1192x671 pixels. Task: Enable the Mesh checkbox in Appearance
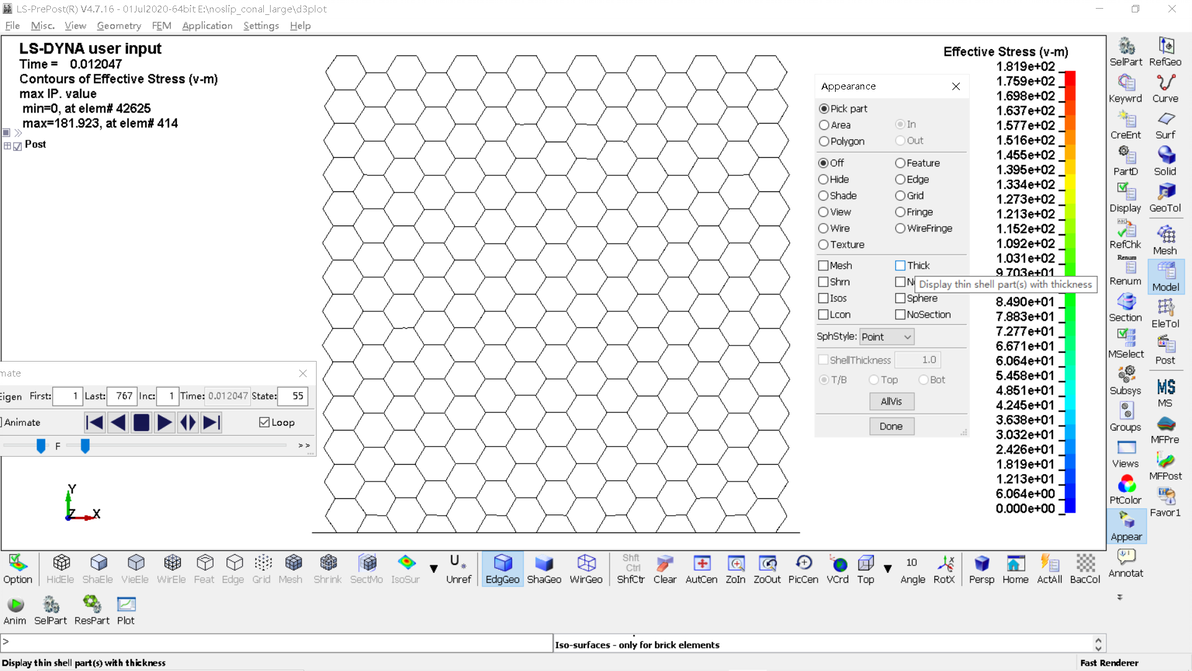pyautogui.click(x=823, y=265)
